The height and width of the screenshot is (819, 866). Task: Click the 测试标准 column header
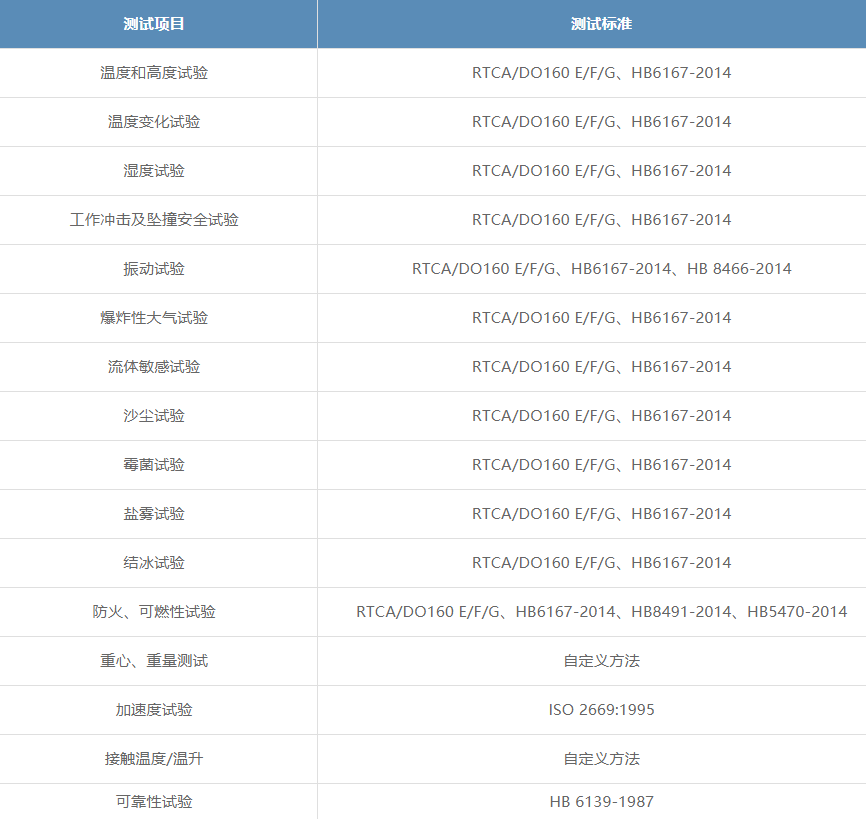point(601,24)
